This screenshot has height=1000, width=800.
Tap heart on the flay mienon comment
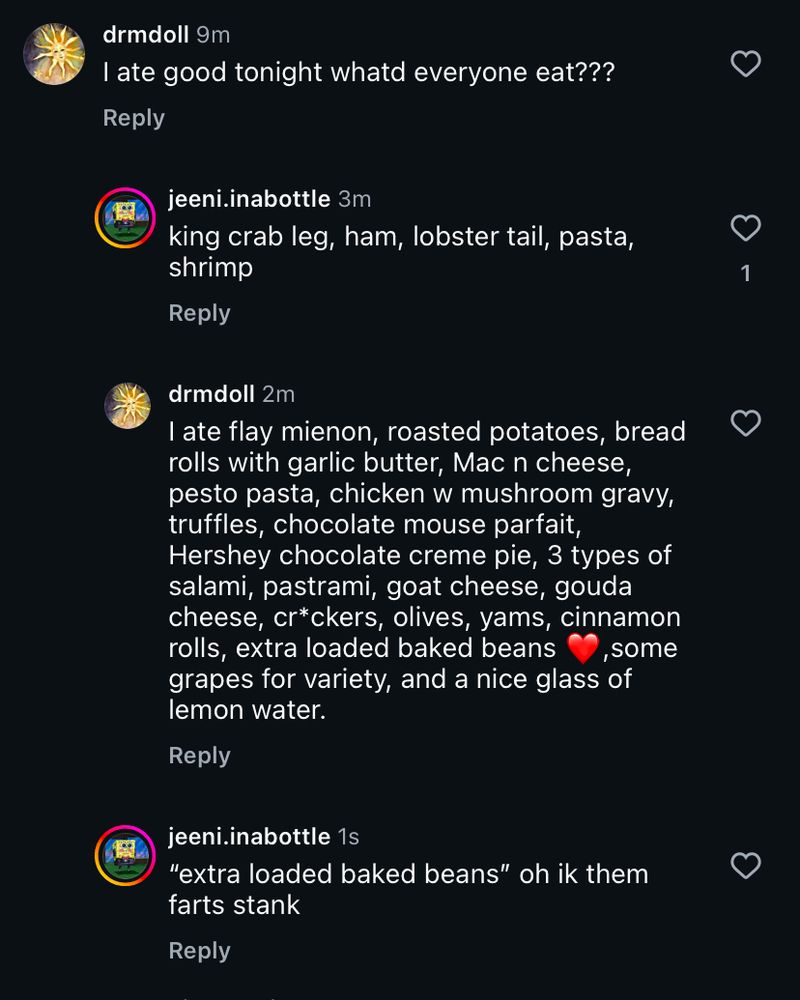[x=746, y=424]
